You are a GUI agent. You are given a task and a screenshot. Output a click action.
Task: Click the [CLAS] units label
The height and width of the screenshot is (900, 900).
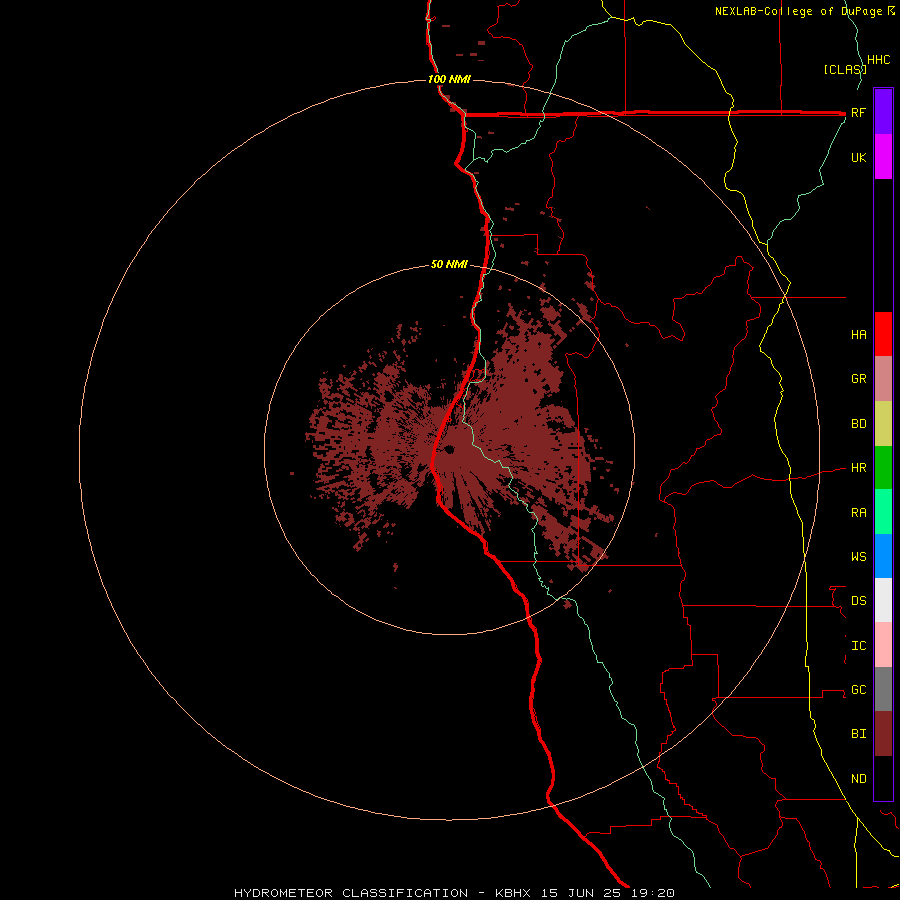pyautogui.click(x=845, y=69)
